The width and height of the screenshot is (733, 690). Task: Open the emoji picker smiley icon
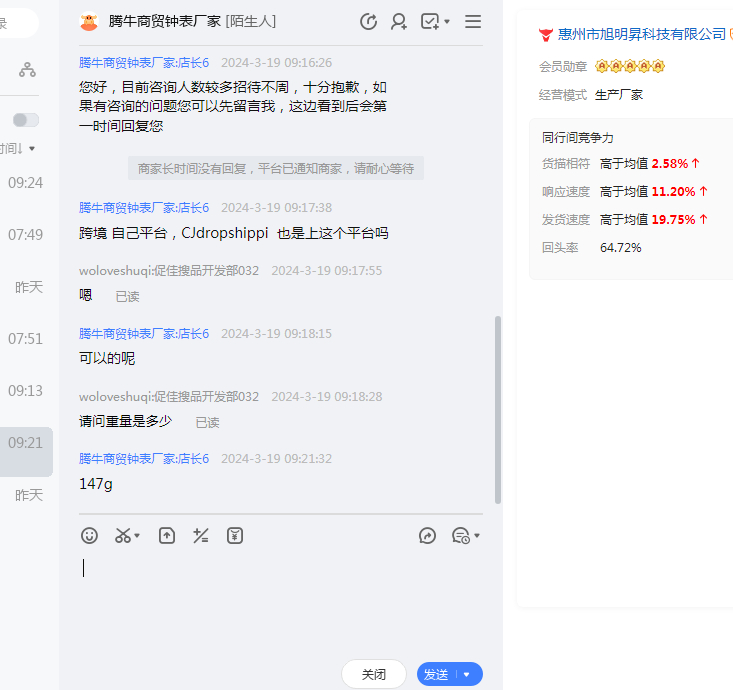click(x=89, y=536)
